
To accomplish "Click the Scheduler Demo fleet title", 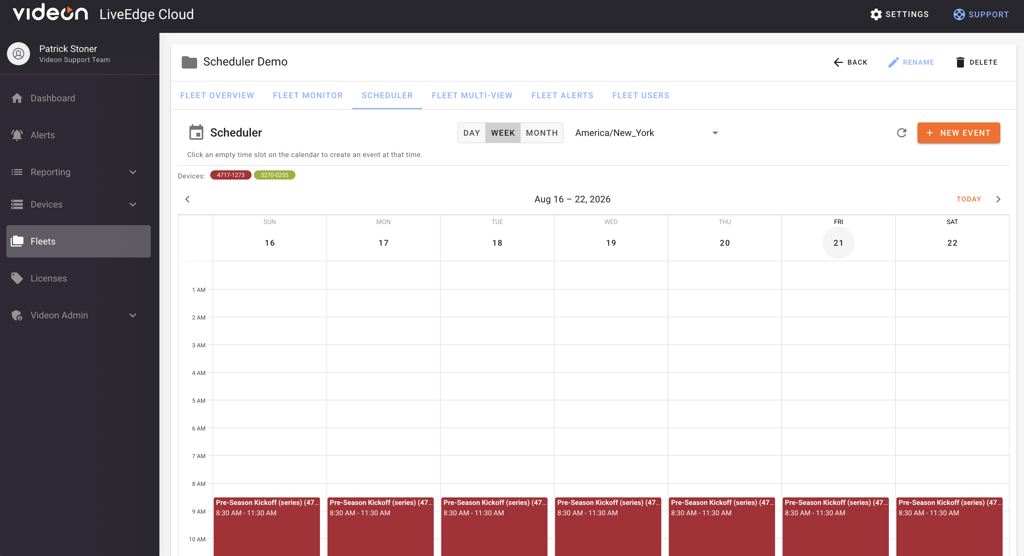I will [245, 62].
